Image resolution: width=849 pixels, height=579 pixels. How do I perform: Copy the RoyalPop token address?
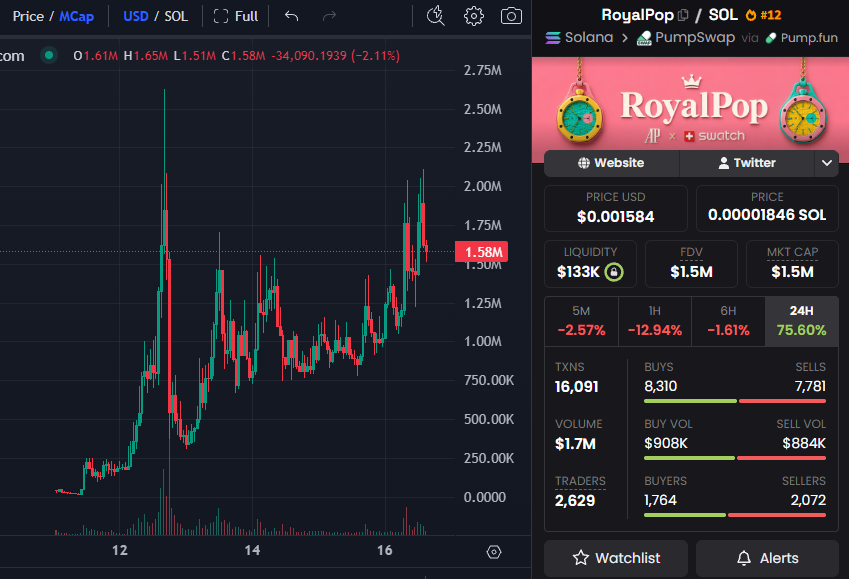pos(683,15)
